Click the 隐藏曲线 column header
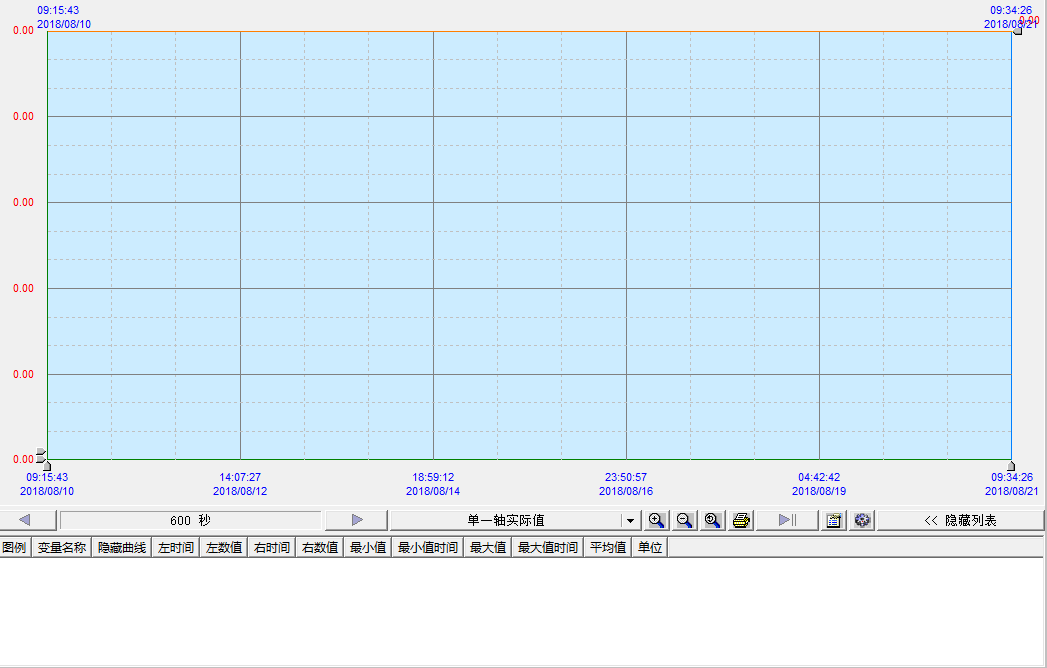 tap(121, 548)
